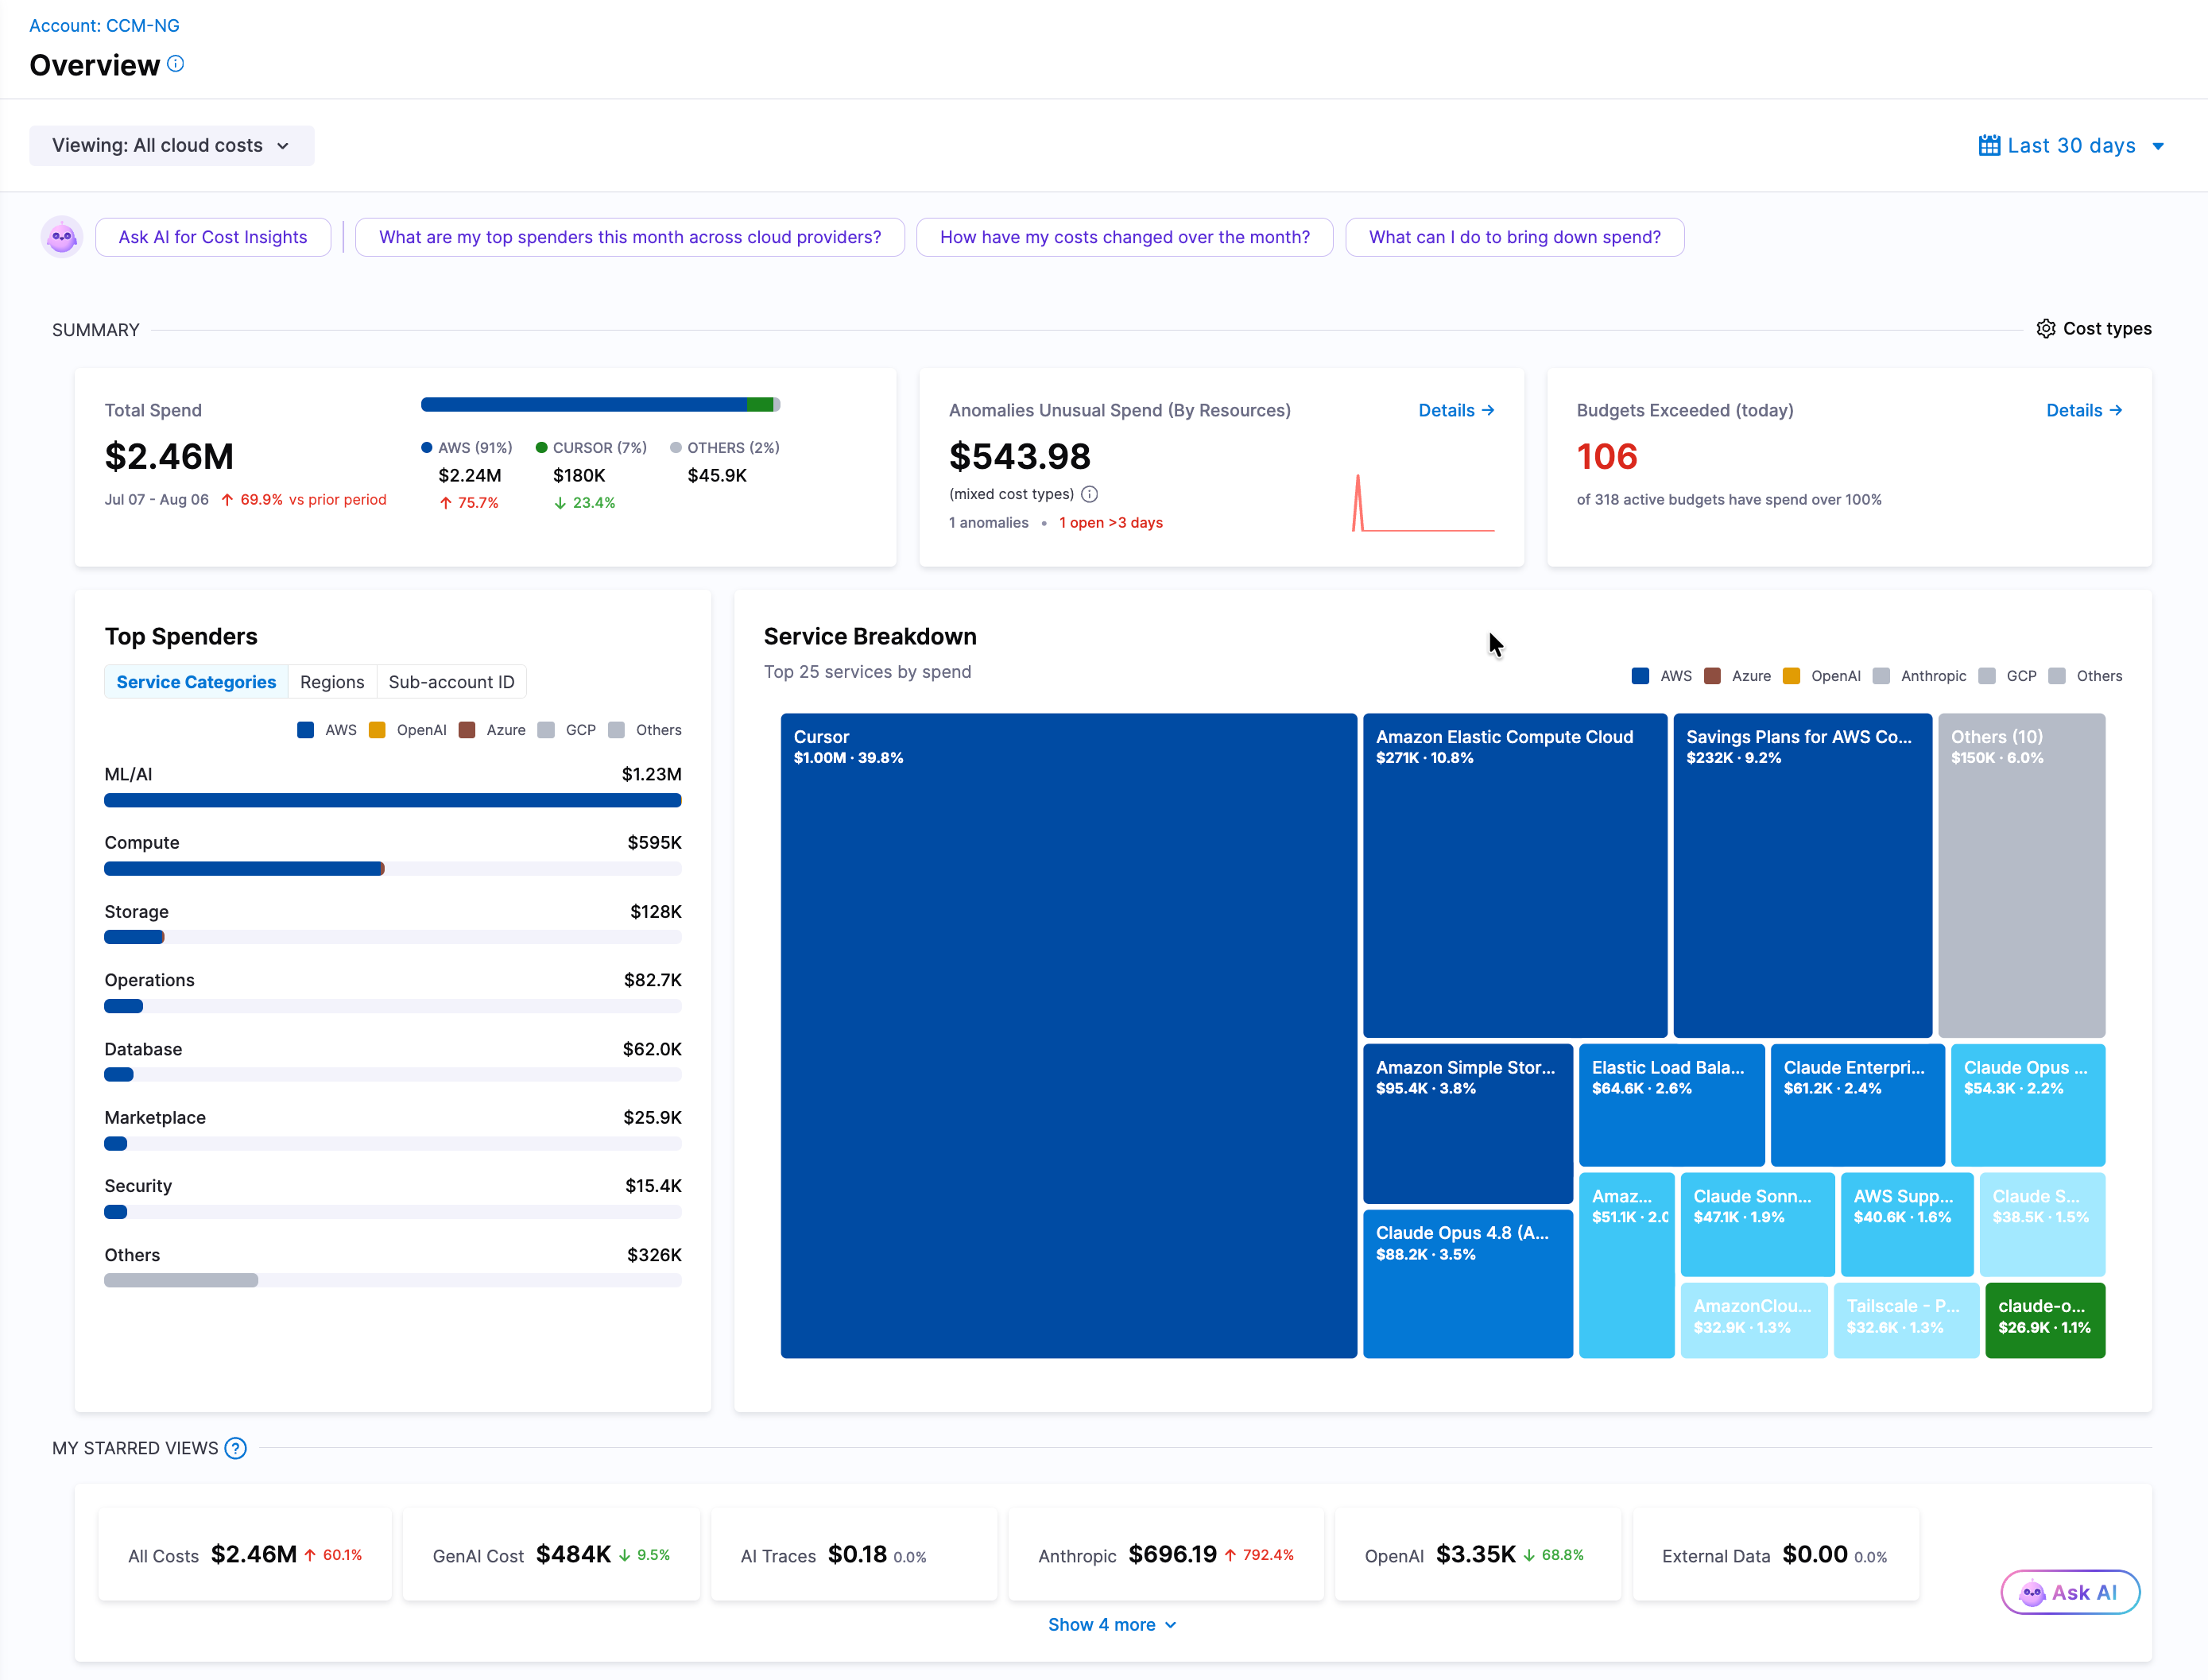Screen dimensions: 2208x1680
Task: Click Ask AI for Cost Insights button
Action: coord(213,237)
